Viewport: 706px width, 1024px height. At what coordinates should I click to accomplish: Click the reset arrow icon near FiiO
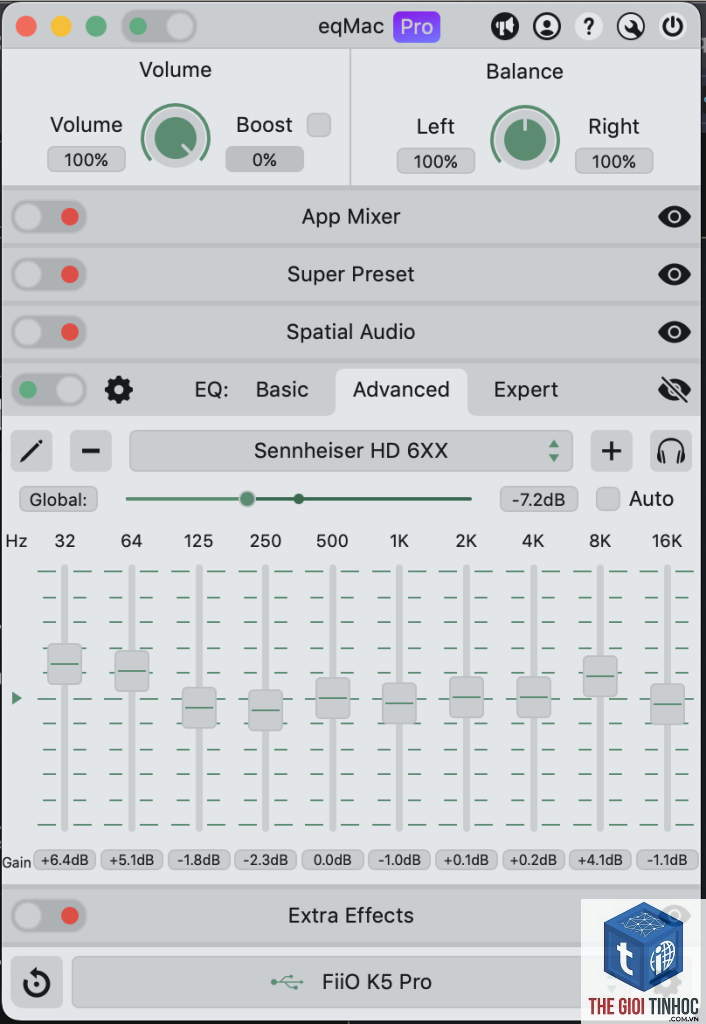pyautogui.click(x=37, y=982)
